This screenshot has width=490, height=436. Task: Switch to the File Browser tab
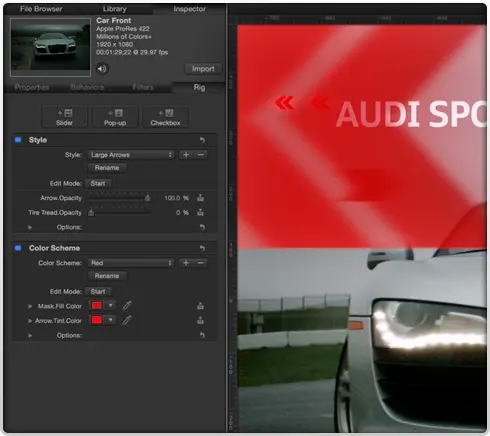coord(41,9)
